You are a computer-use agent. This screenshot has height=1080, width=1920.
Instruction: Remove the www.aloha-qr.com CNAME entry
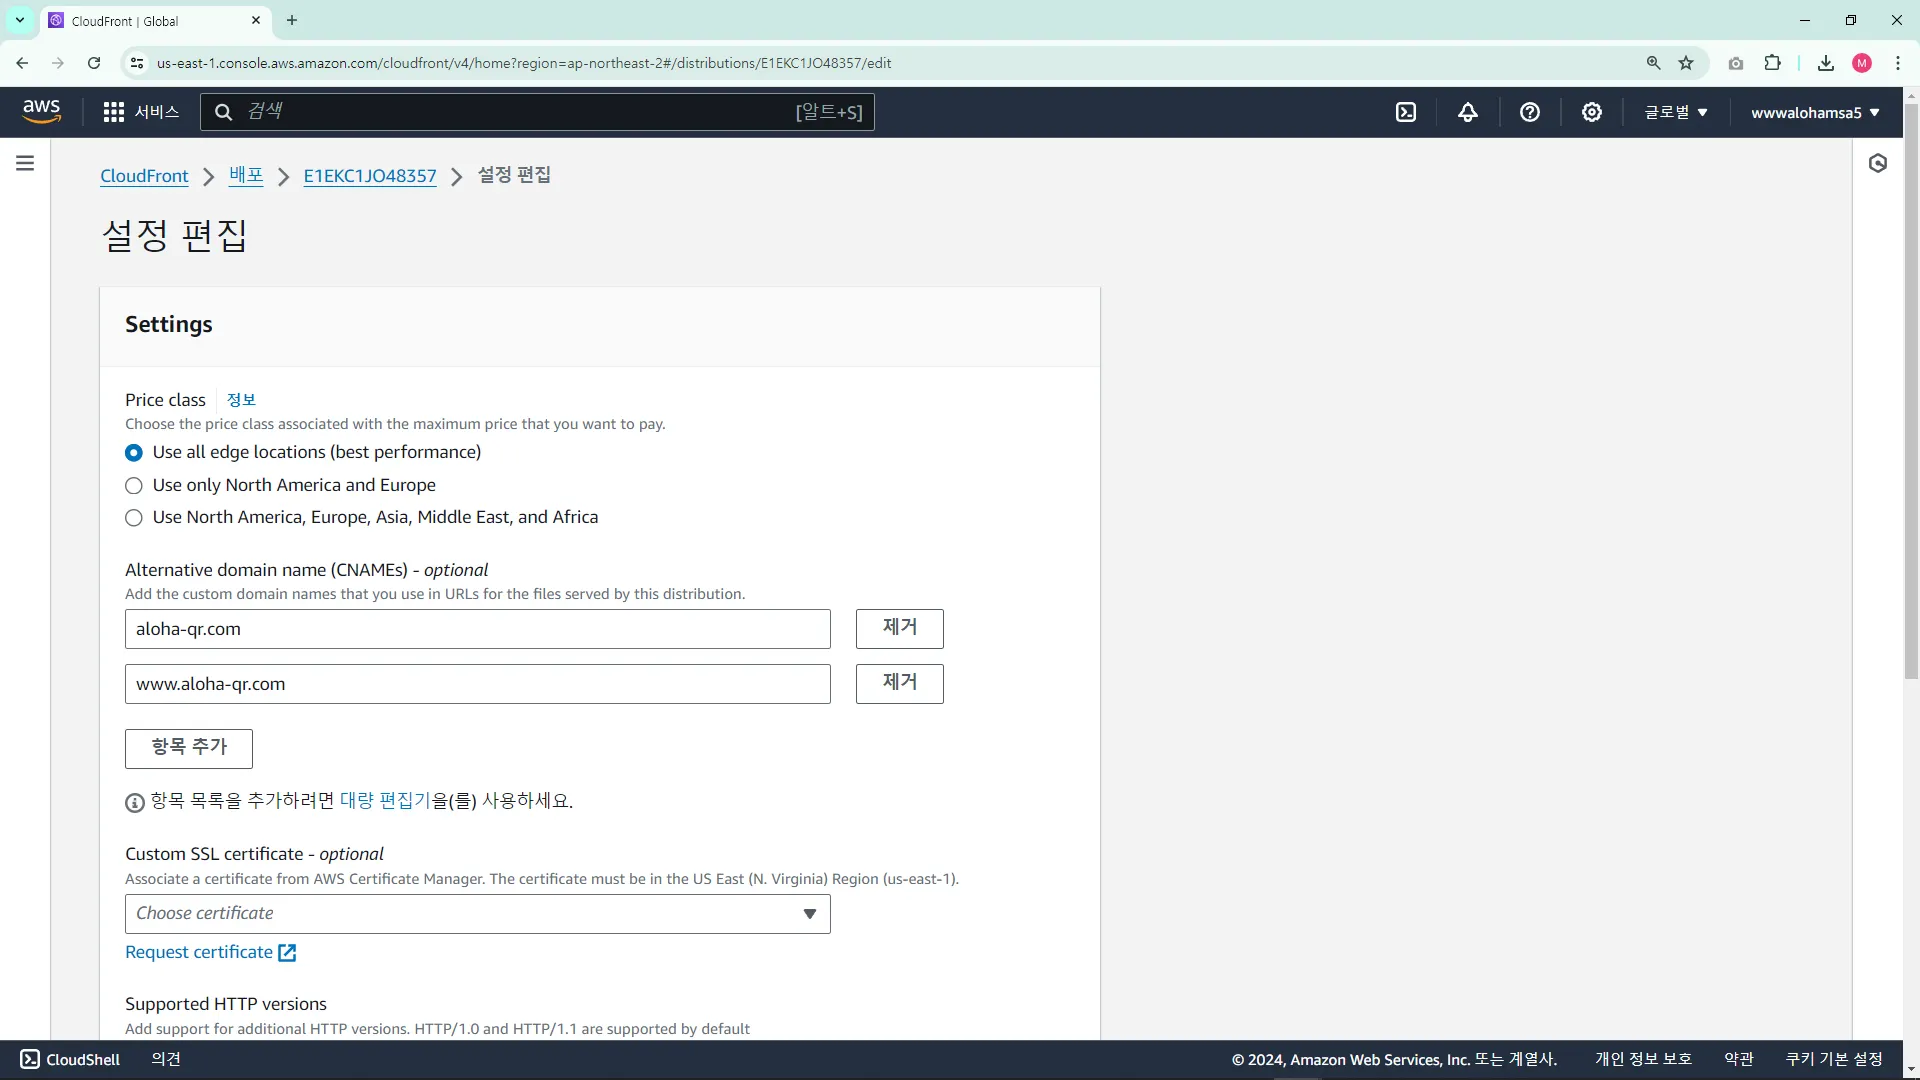tap(899, 683)
